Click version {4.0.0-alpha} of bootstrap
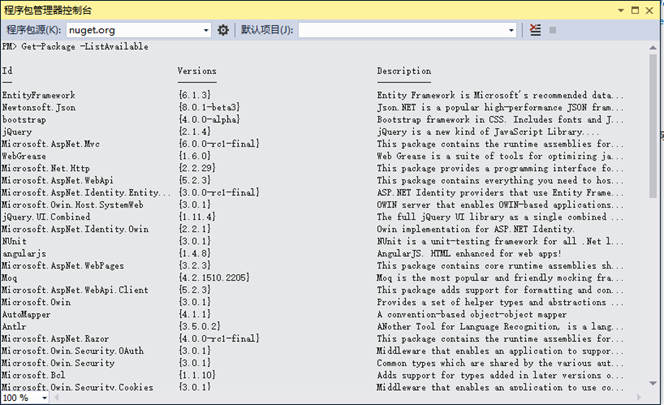The height and width of the screenshot is (405, 664). pos(209,120)
